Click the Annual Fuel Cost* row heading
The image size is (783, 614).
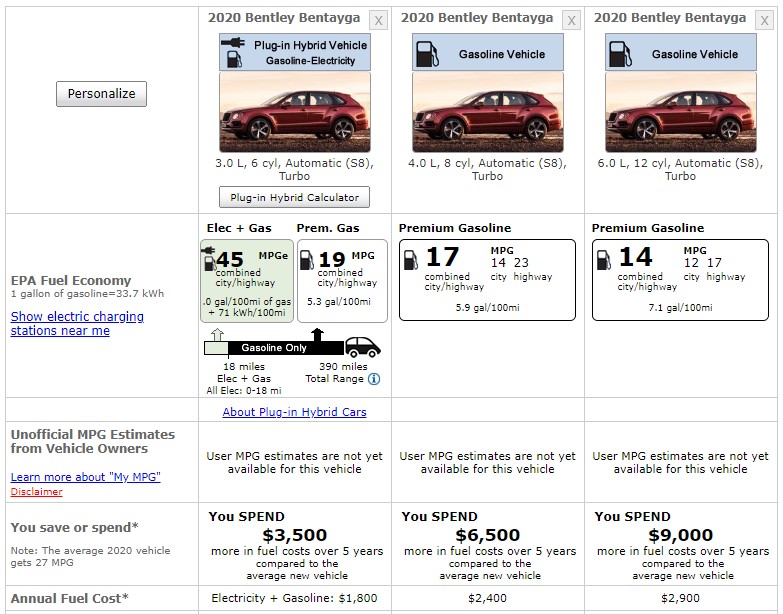pyautogui.click(x=69, y=599)
